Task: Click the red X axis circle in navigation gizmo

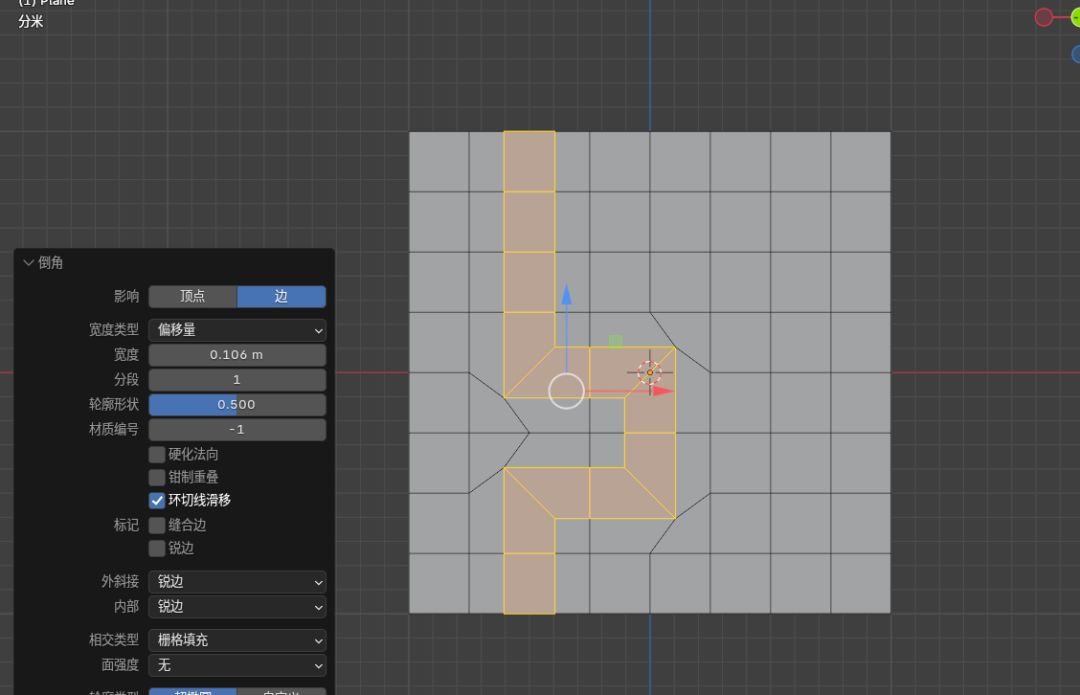Action: (1044, 17)
